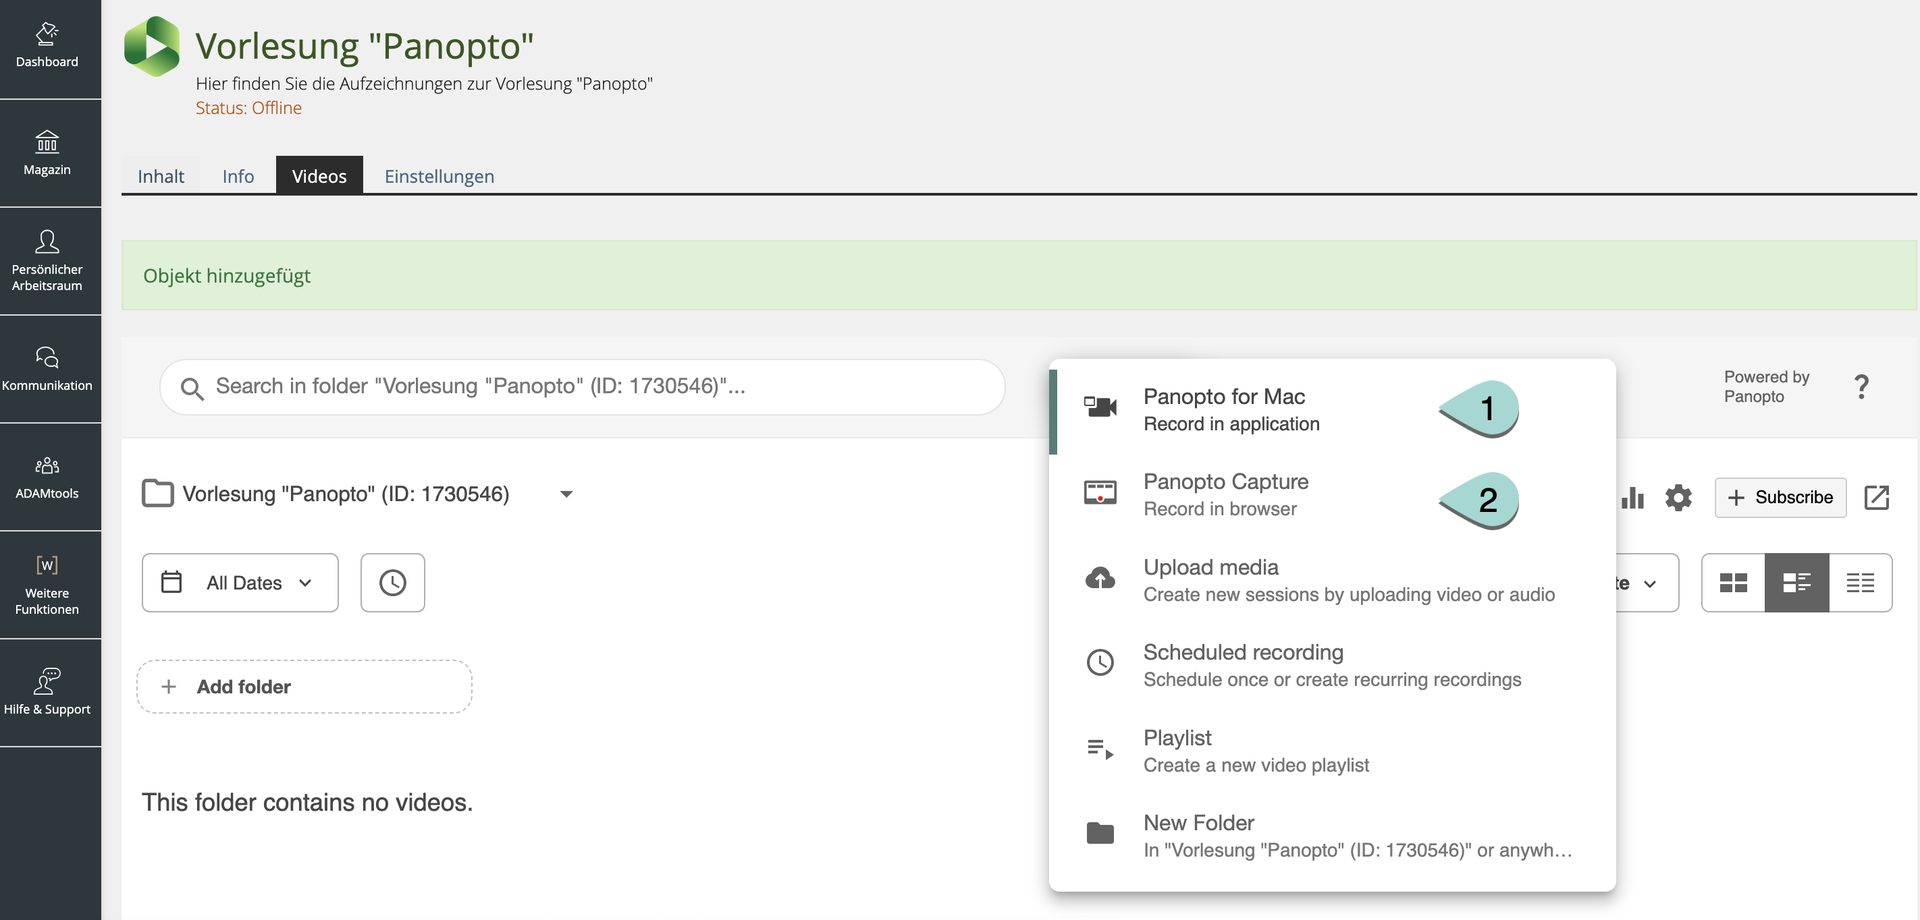Click the Subscribe button
This screenshot has width=1920, height=920.
(x=1780, y=498)
